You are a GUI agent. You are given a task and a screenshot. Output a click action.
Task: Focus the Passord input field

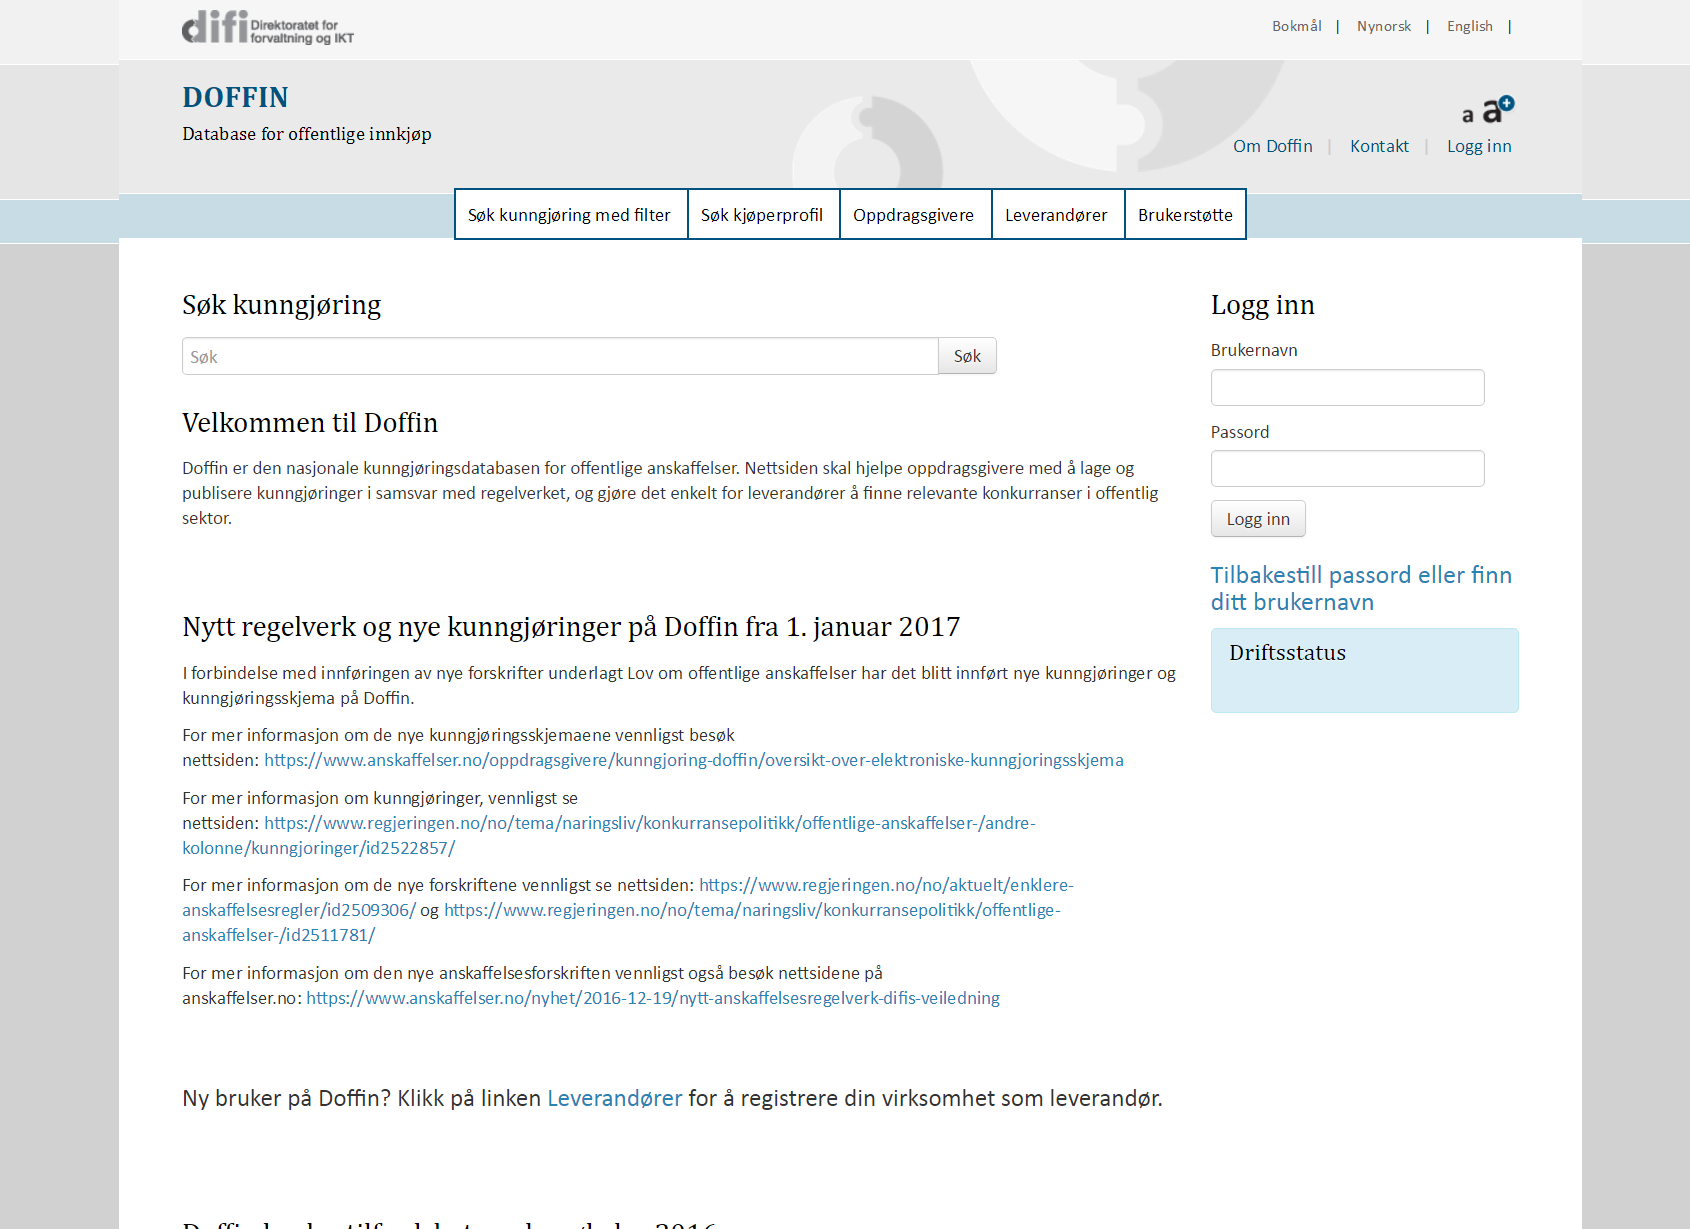pos(1347,468)
